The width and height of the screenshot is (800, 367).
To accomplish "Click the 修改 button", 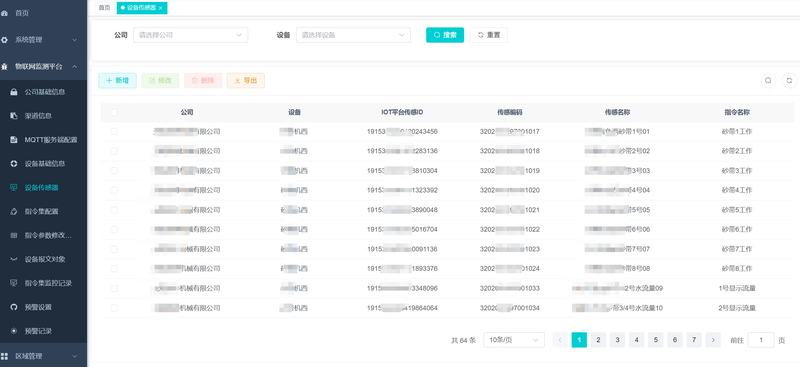I will tap(160, 81).
